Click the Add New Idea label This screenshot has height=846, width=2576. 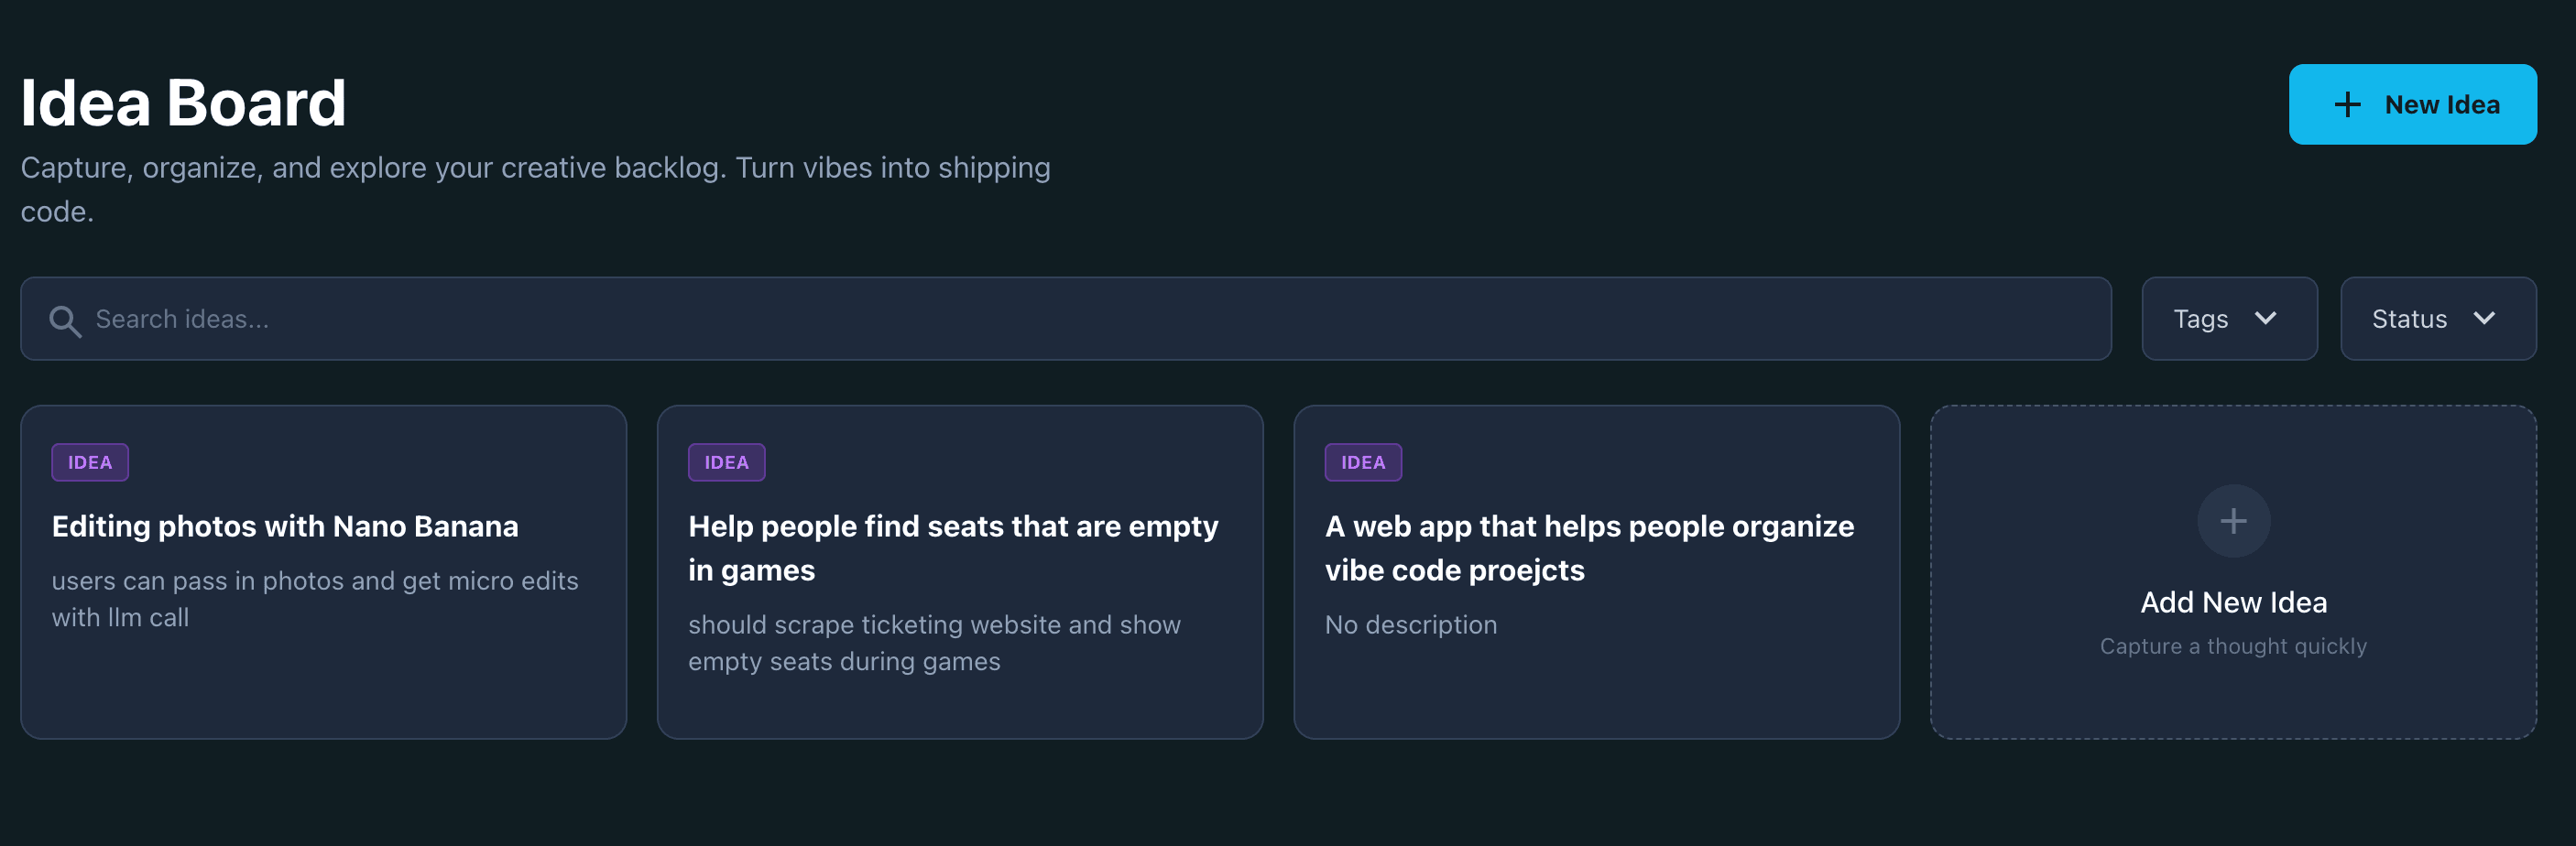pyautogui.click(x=2233, y=602)
